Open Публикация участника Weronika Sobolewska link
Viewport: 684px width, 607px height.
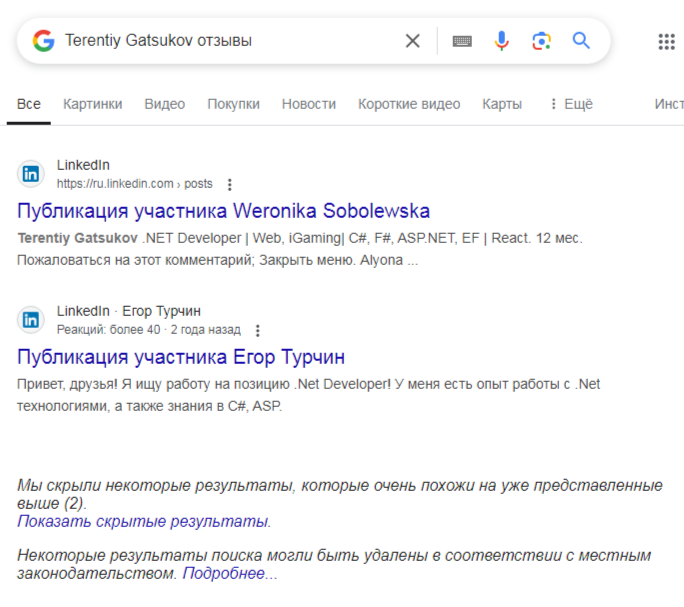[x=223, y=211]
